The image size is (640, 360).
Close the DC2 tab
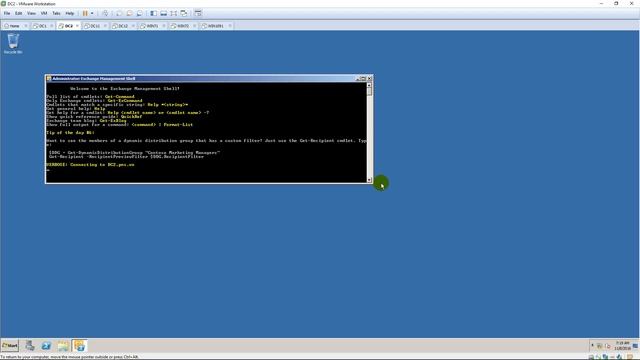pyautogui.click(x=77, y=26)
